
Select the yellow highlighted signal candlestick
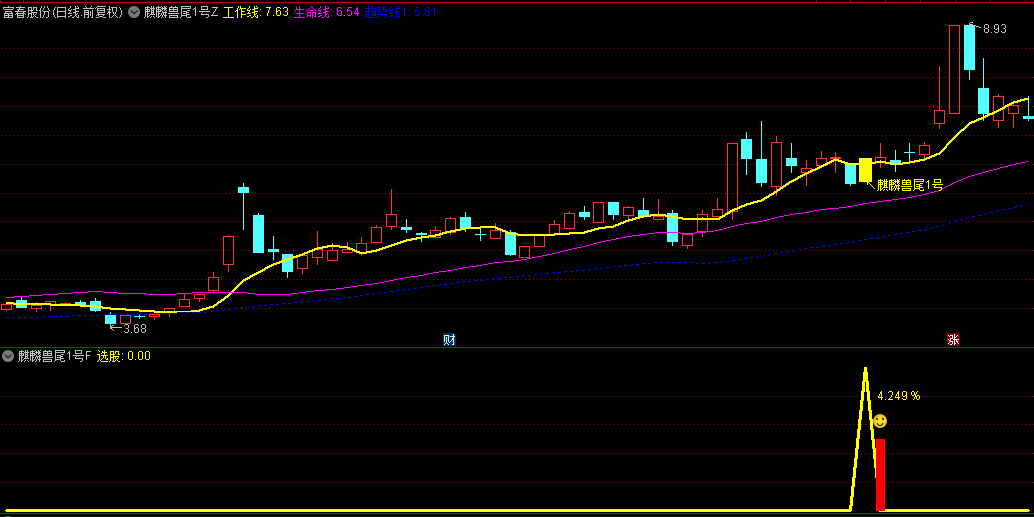coord(865,169)
